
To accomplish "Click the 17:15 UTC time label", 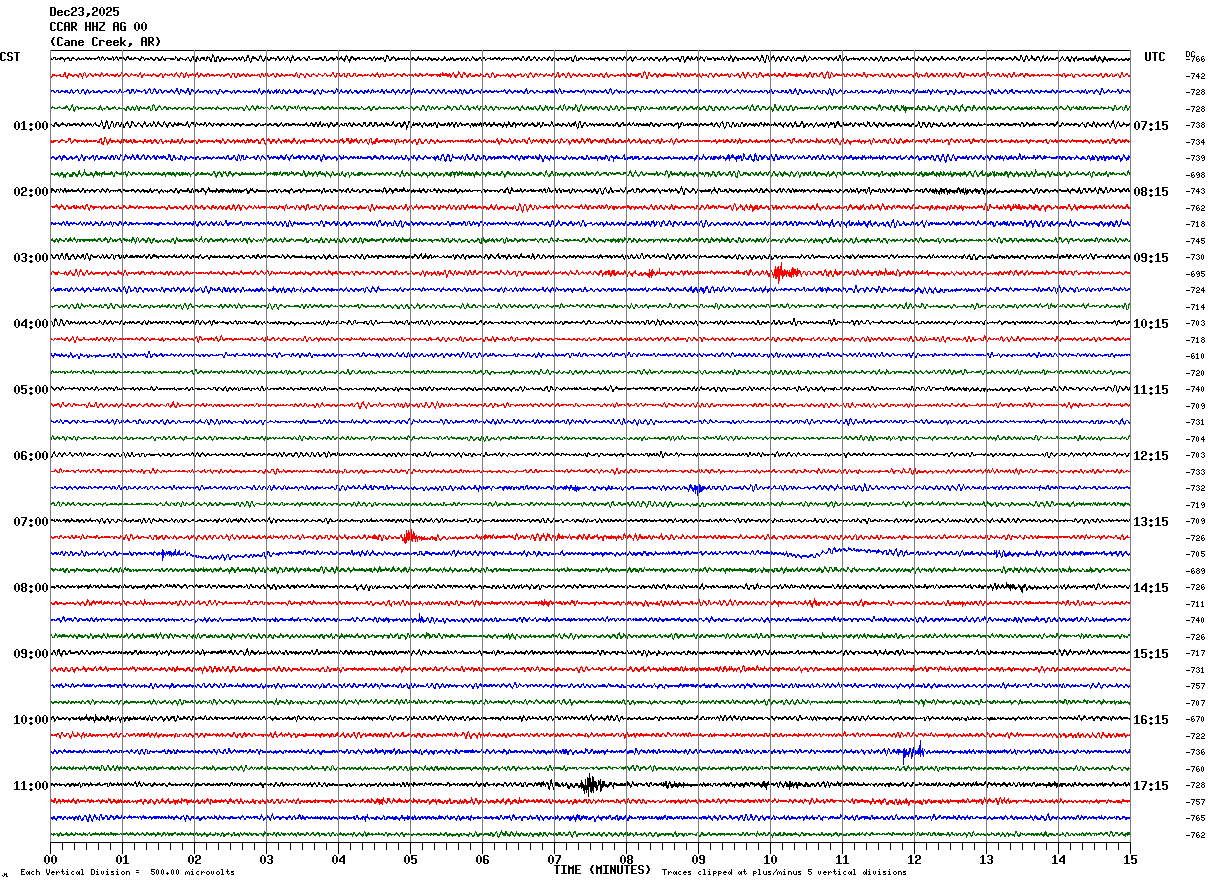I will (x=1151, y=786).
